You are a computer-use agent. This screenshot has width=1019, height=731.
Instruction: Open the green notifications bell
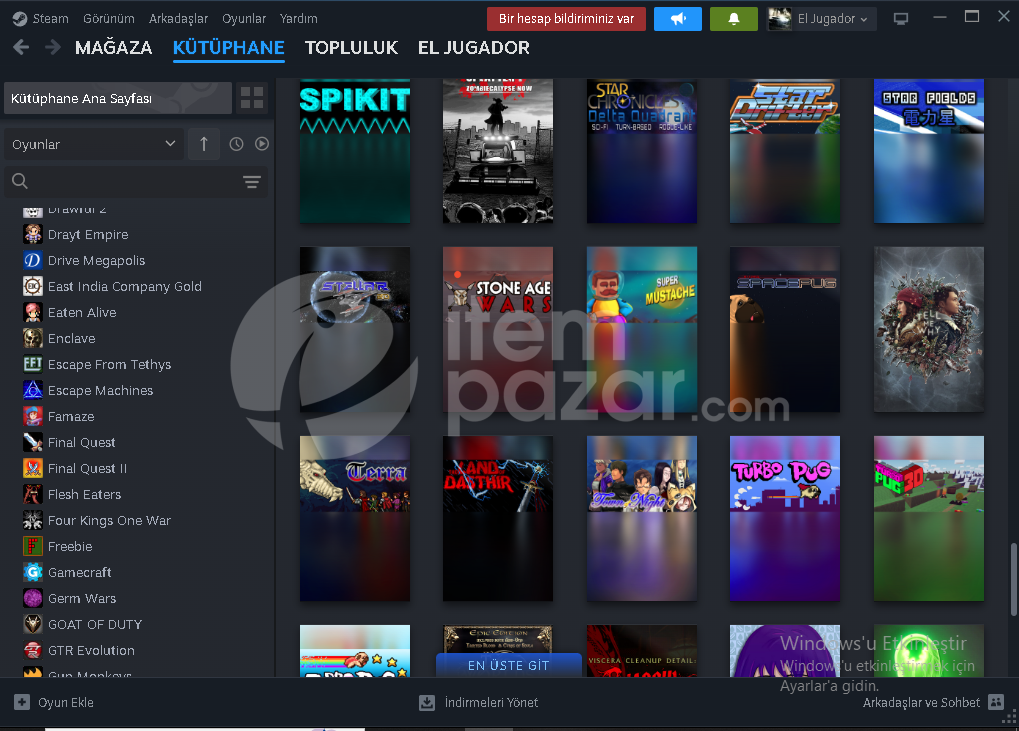tap(734, 19)
